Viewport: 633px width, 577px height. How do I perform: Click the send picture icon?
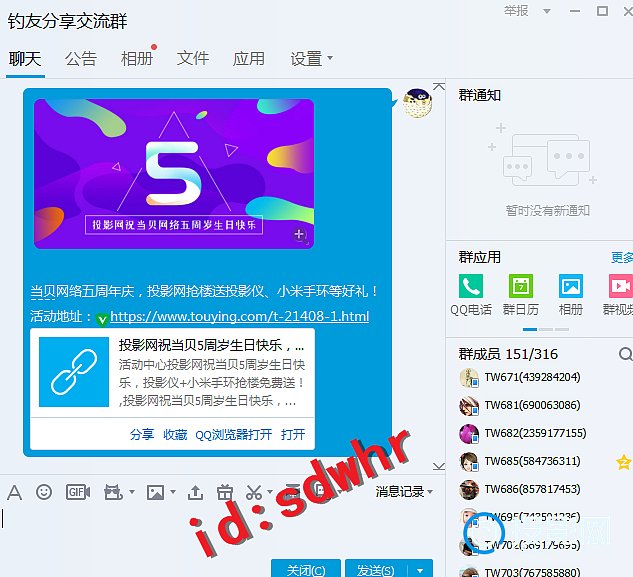coord(155,492)
